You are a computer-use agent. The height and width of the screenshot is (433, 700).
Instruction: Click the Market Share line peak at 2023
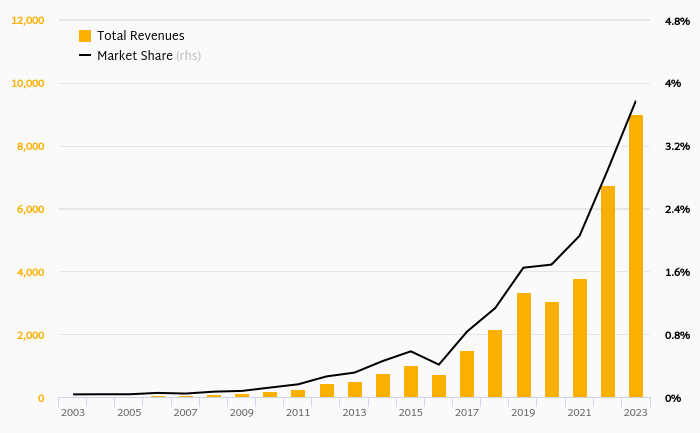point(635,101)
